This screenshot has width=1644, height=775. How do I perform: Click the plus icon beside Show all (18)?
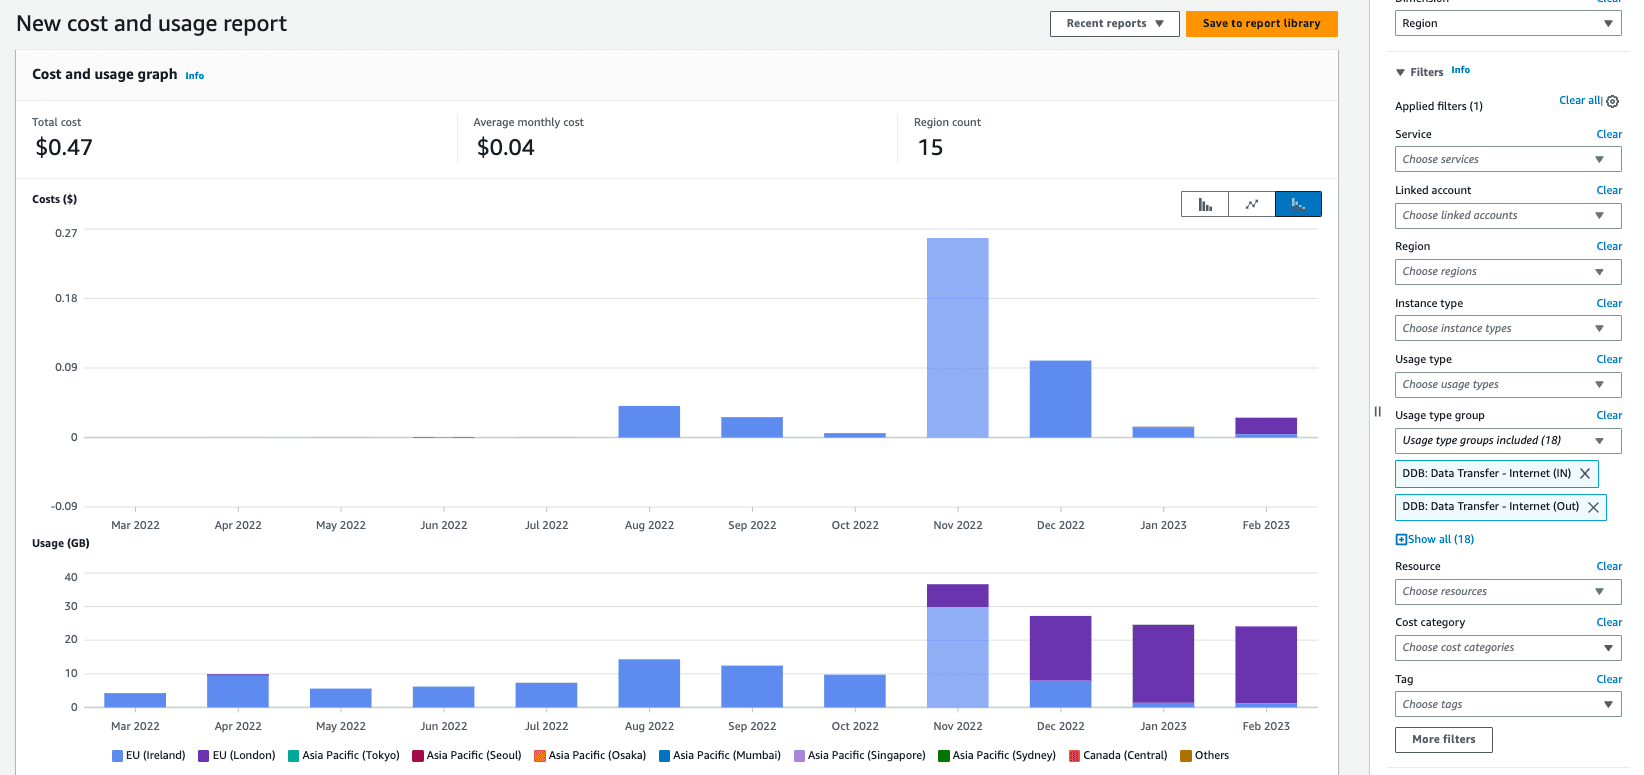click(1401, 540)
